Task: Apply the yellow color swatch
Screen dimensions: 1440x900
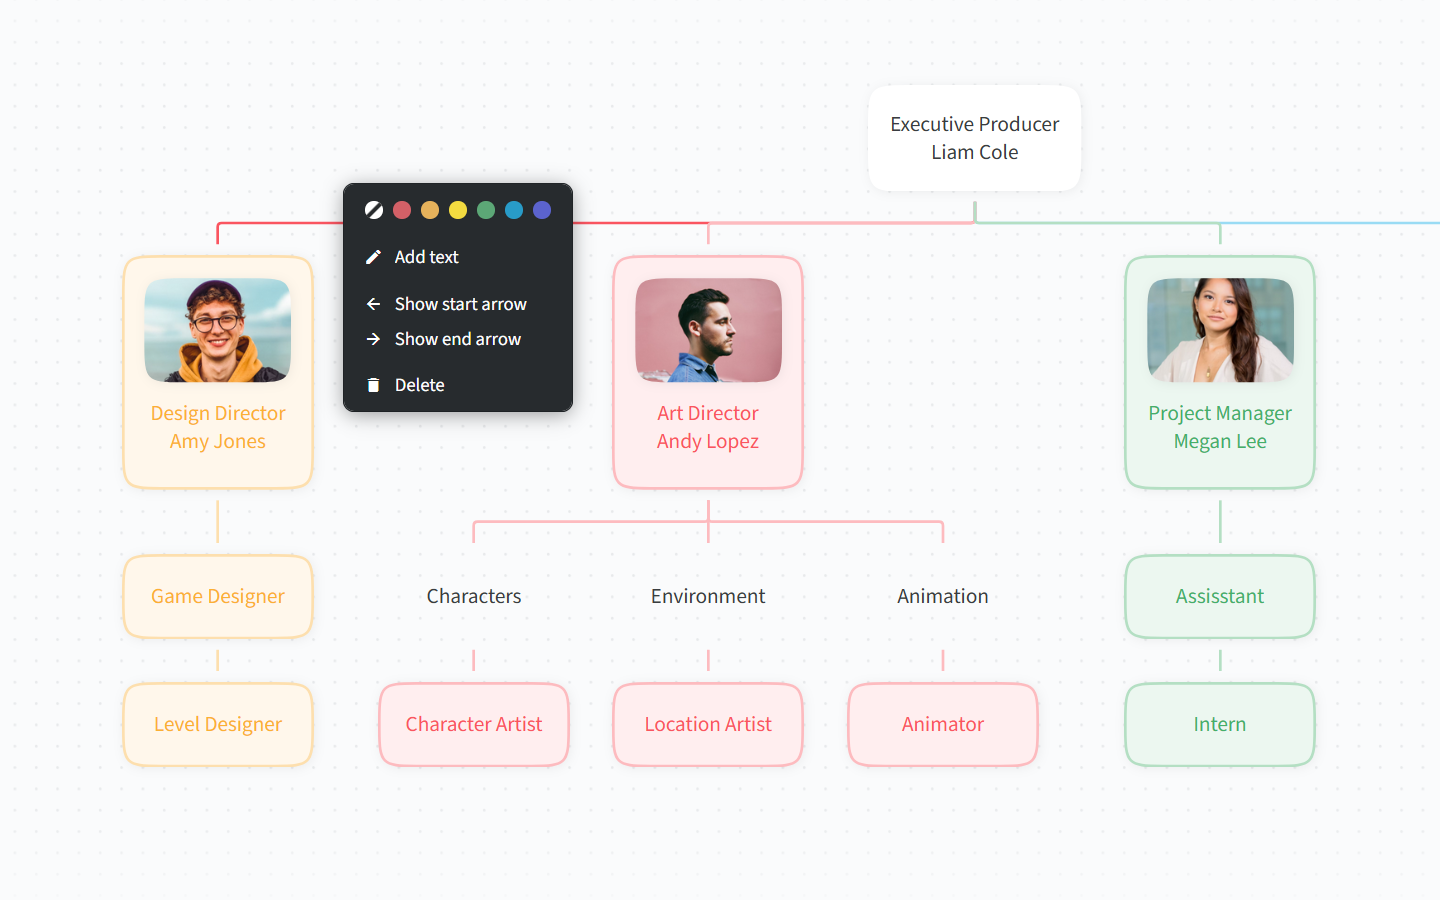Action: (x=458, y=210)
